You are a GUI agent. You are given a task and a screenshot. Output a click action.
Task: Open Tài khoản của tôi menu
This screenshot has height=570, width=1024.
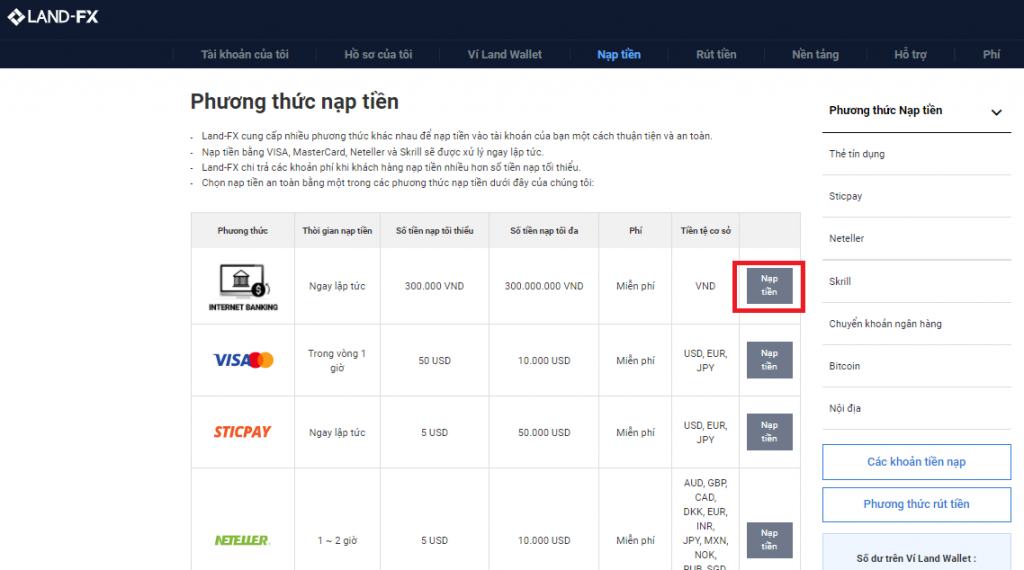tap(244, 54)
